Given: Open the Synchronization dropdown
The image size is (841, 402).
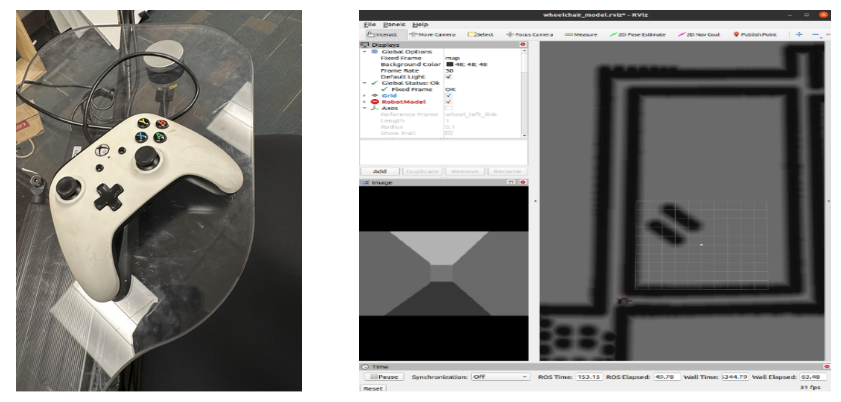Looking at the screenshot, I should (500, 377).
